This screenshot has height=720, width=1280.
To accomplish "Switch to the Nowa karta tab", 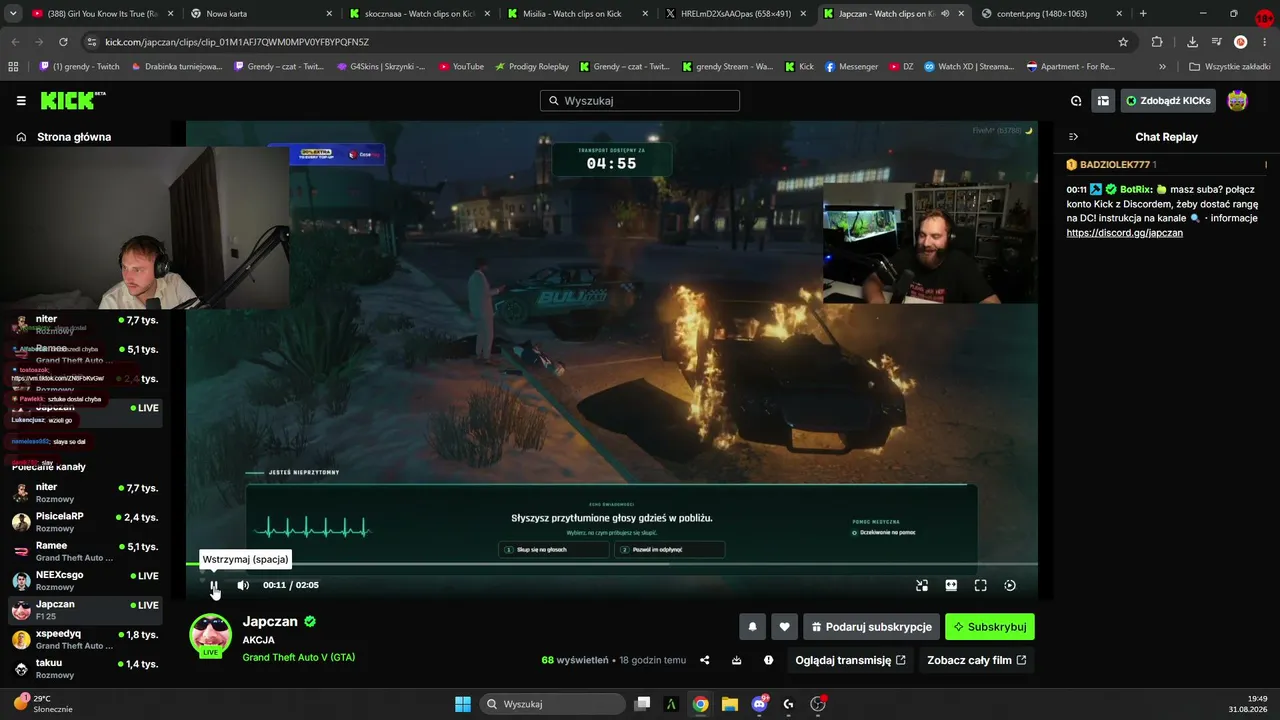I will (263, 14).
